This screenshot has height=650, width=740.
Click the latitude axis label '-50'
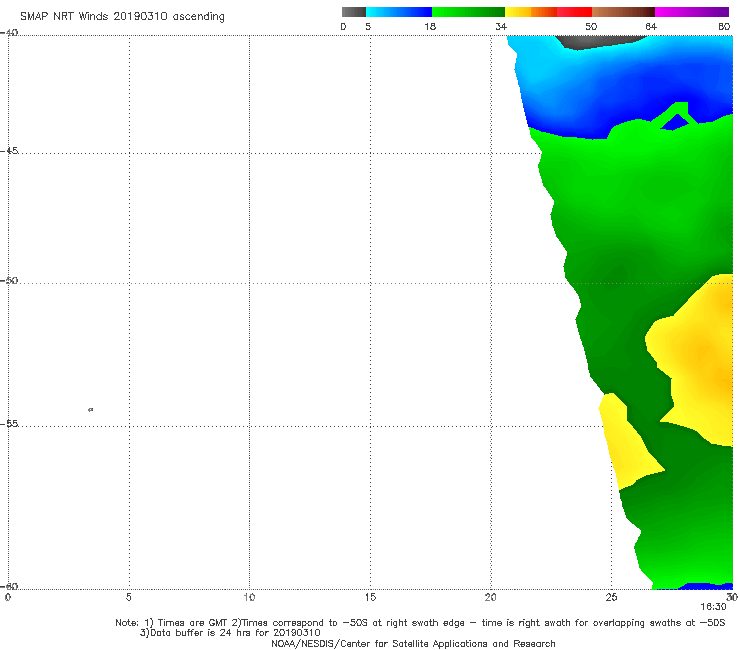tap(9, 280)
